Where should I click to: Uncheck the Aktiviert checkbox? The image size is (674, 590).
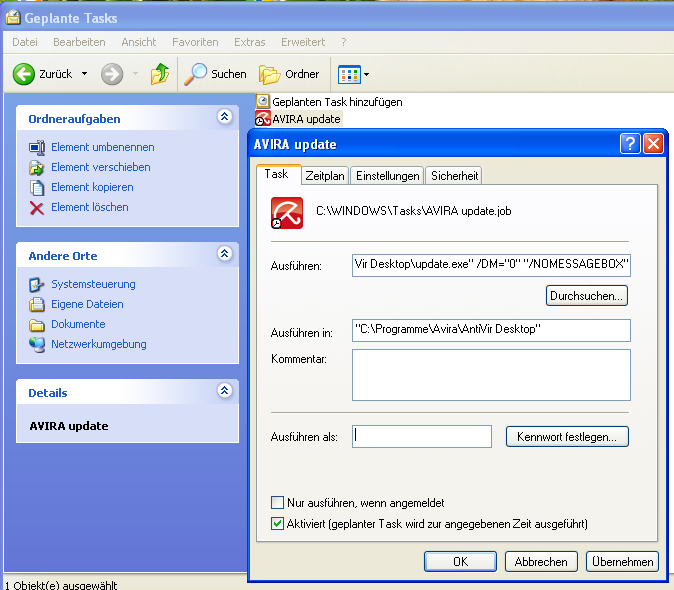point(277,523)
